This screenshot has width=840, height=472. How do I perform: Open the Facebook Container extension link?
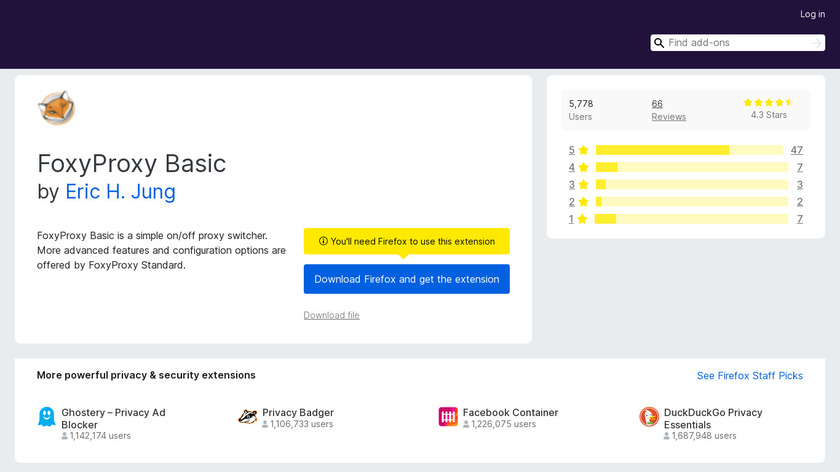pos(510,412)
